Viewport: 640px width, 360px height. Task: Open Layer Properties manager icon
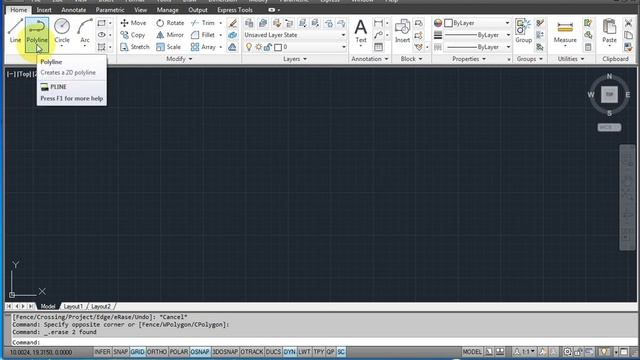pos(249,23)
